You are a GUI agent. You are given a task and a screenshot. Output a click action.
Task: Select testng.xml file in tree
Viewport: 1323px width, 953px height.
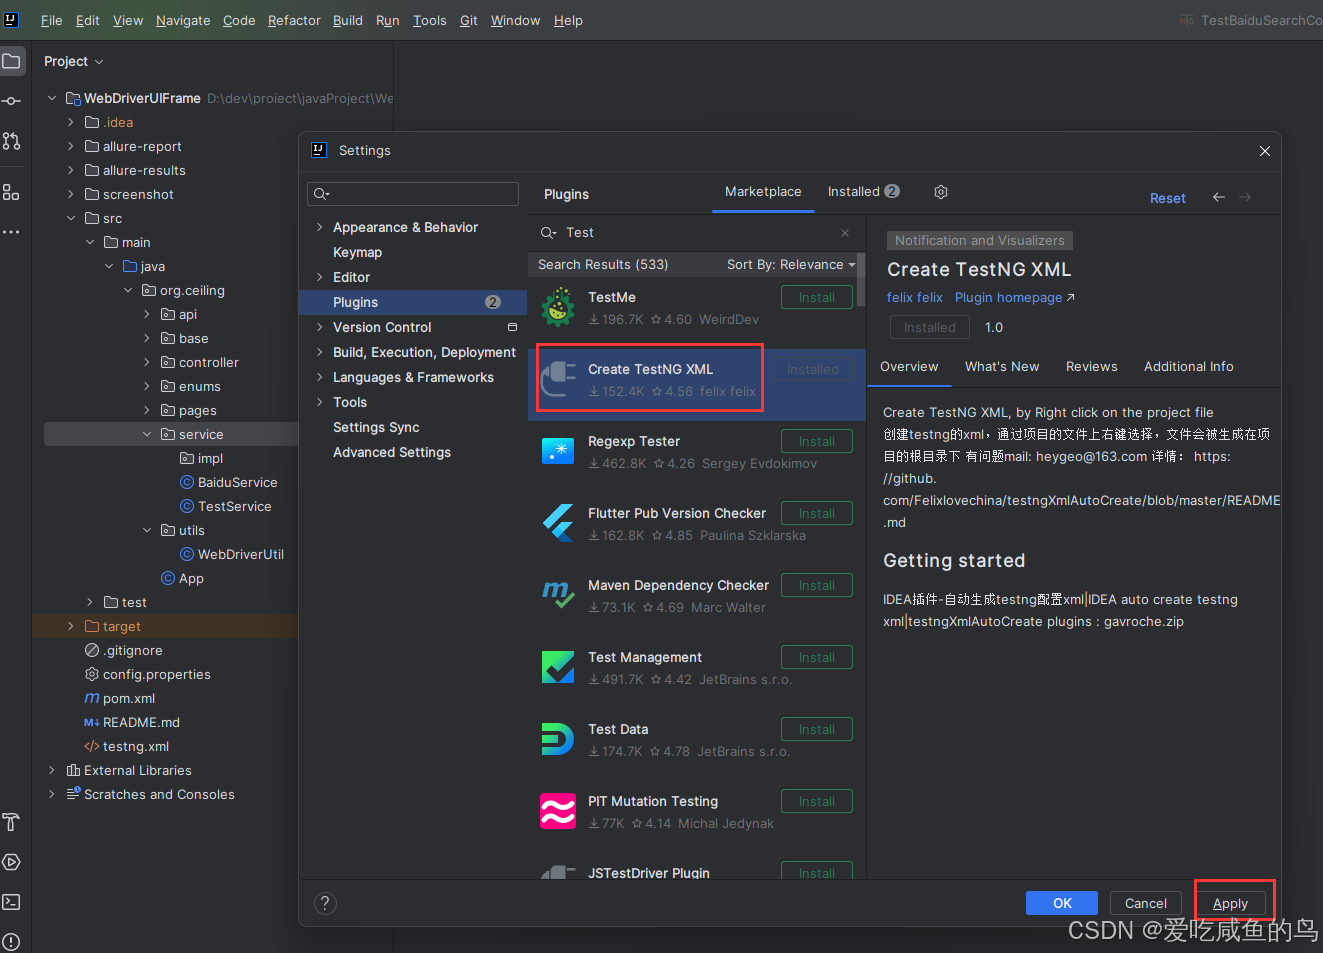coord(136,746)
